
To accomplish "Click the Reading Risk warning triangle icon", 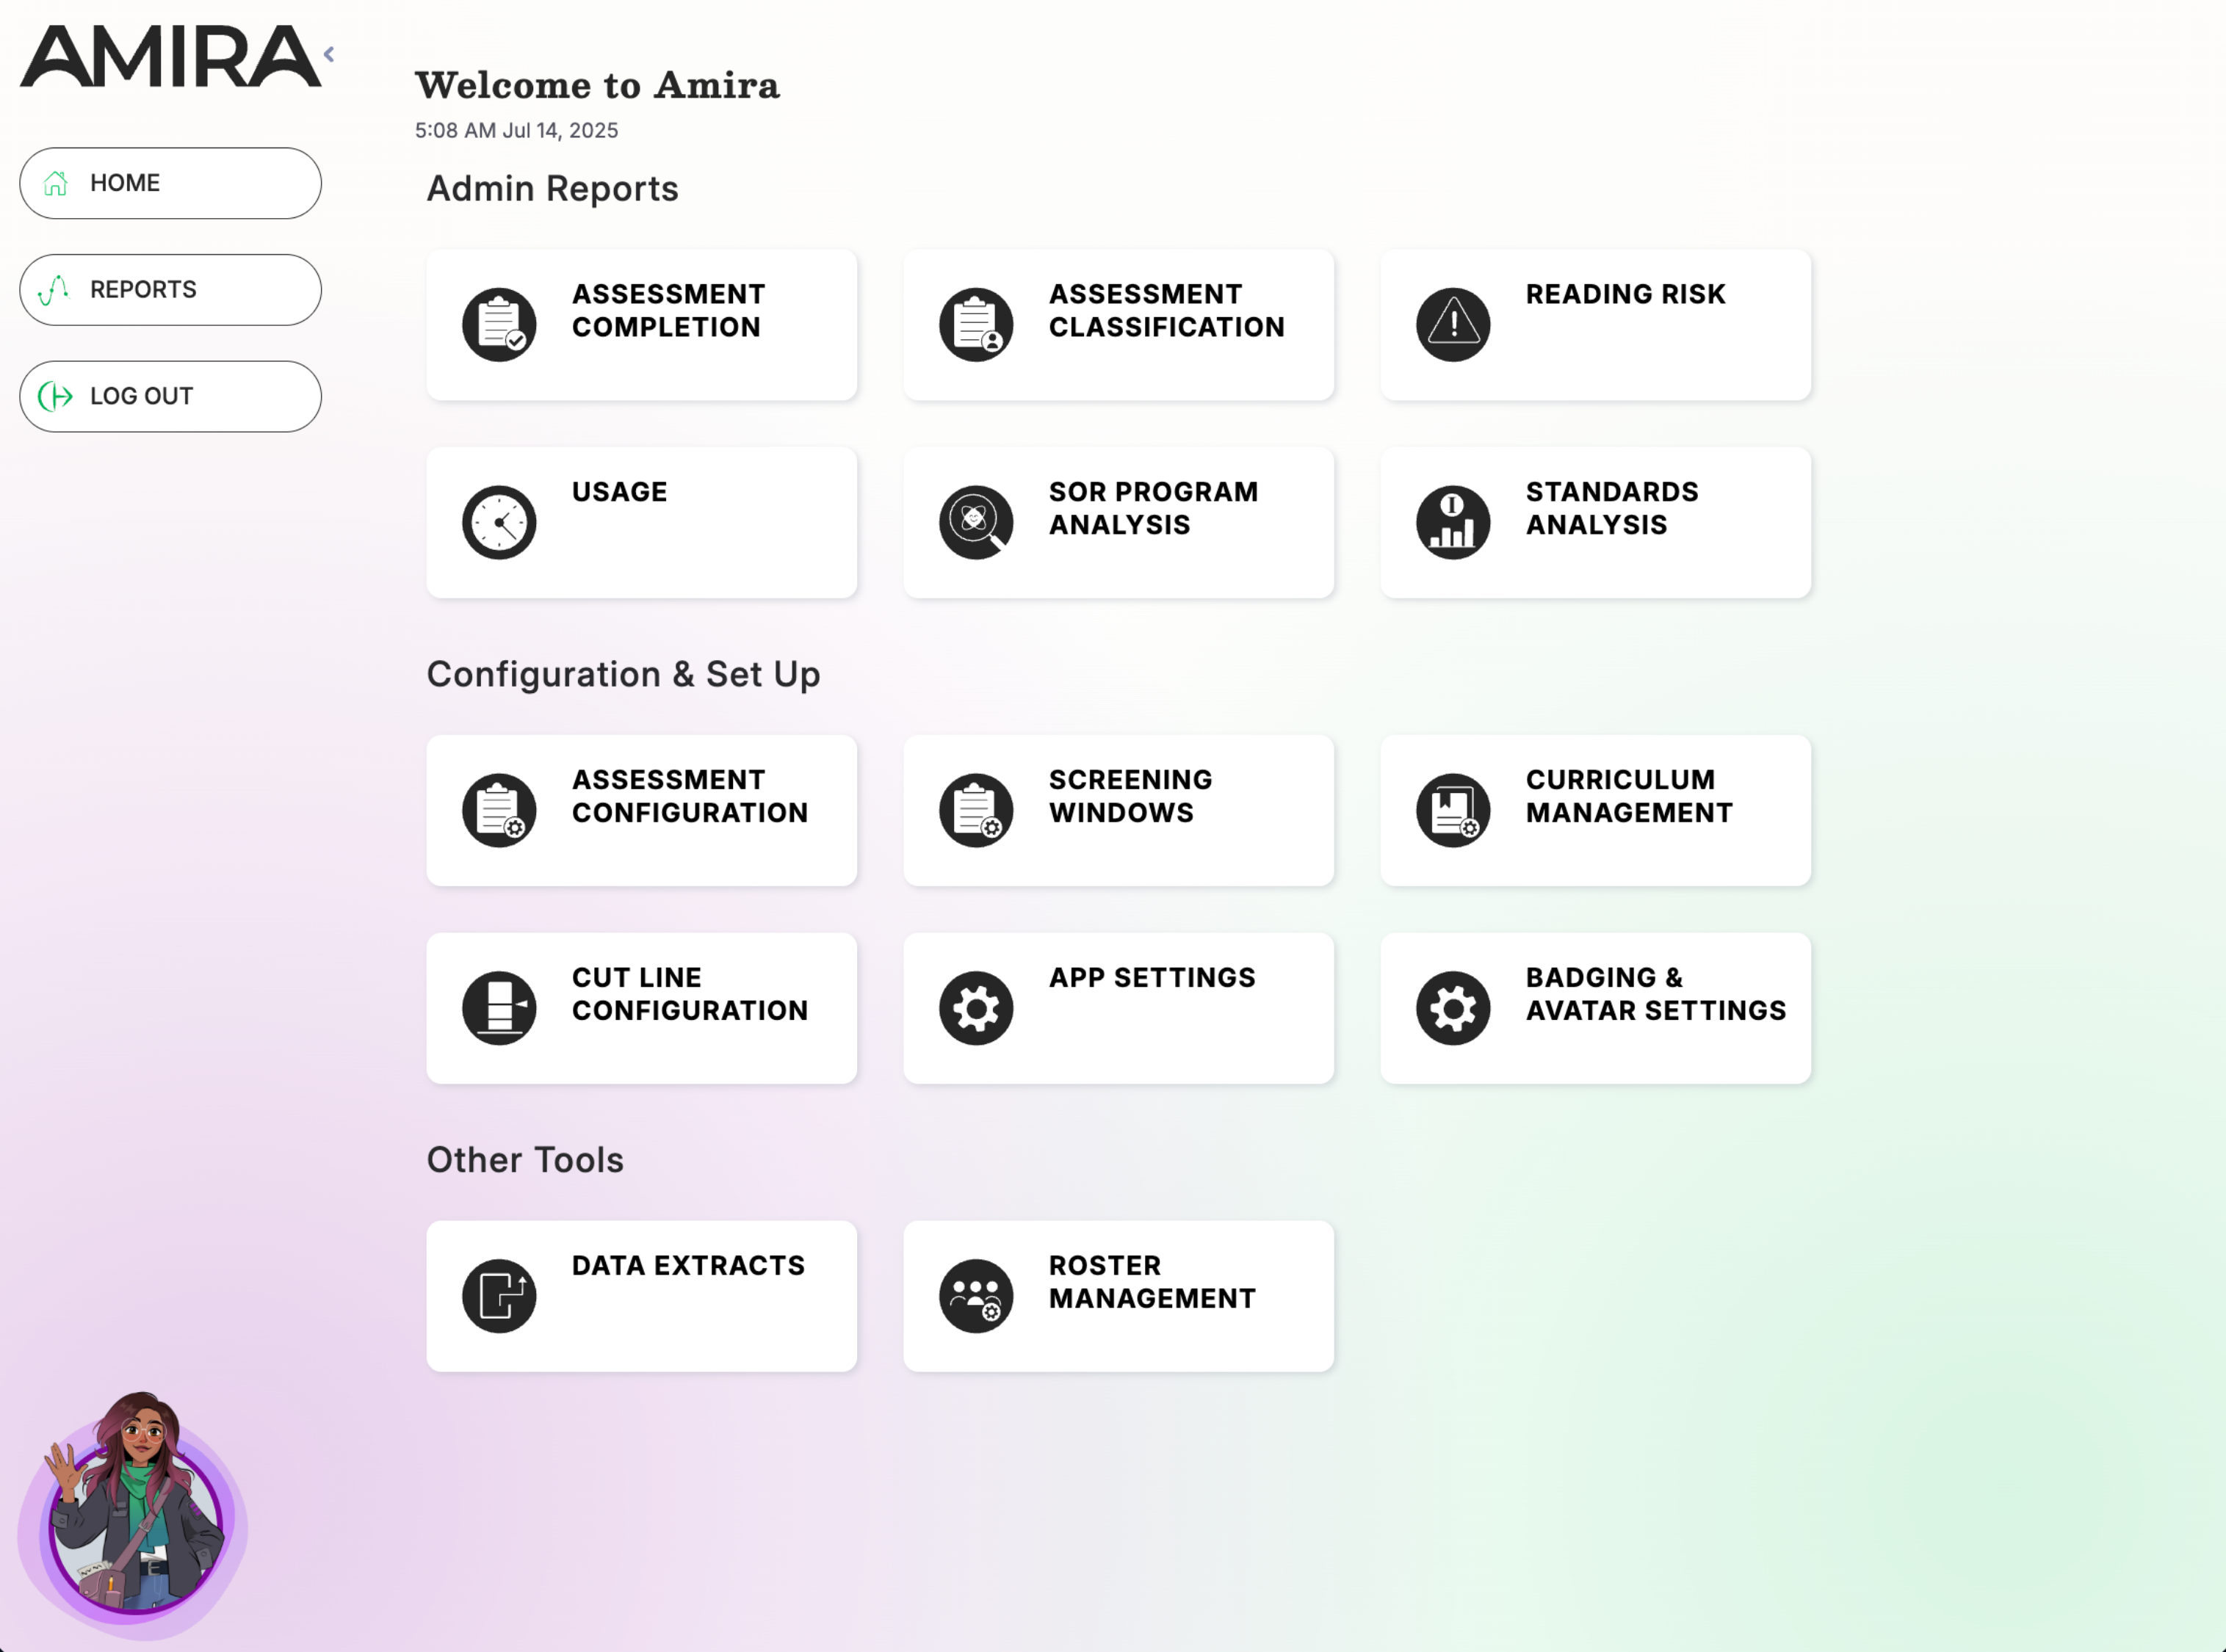I will (x=1453, y=325).
